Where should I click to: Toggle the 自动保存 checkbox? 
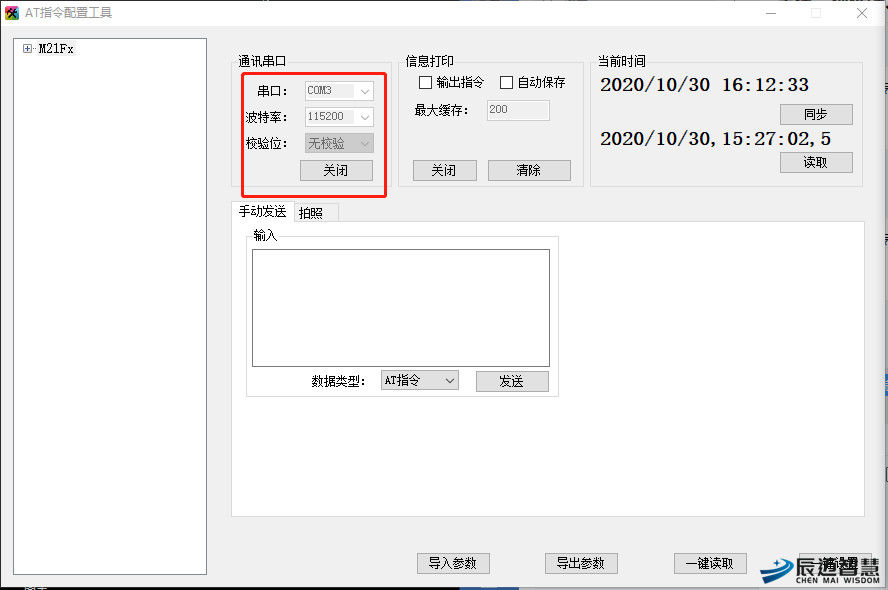(506, 83)
